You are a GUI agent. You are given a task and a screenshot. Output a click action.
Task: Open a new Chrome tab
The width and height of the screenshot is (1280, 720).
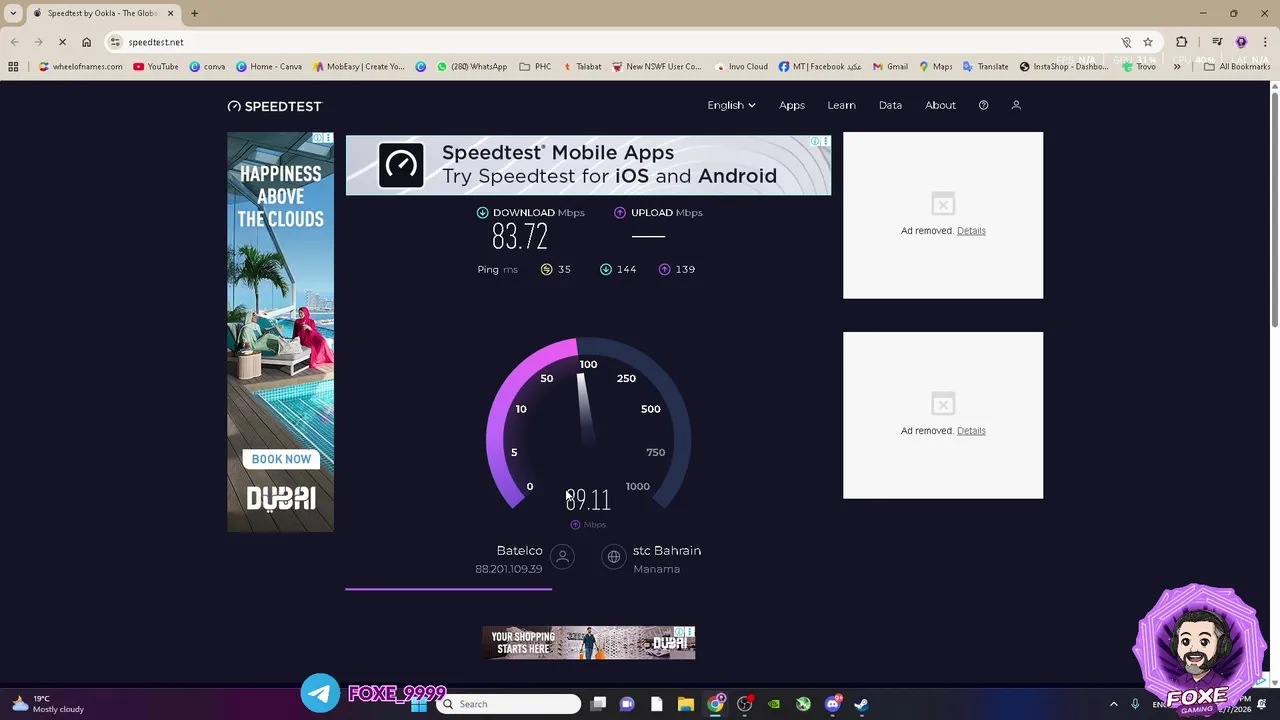click(194, 13)
